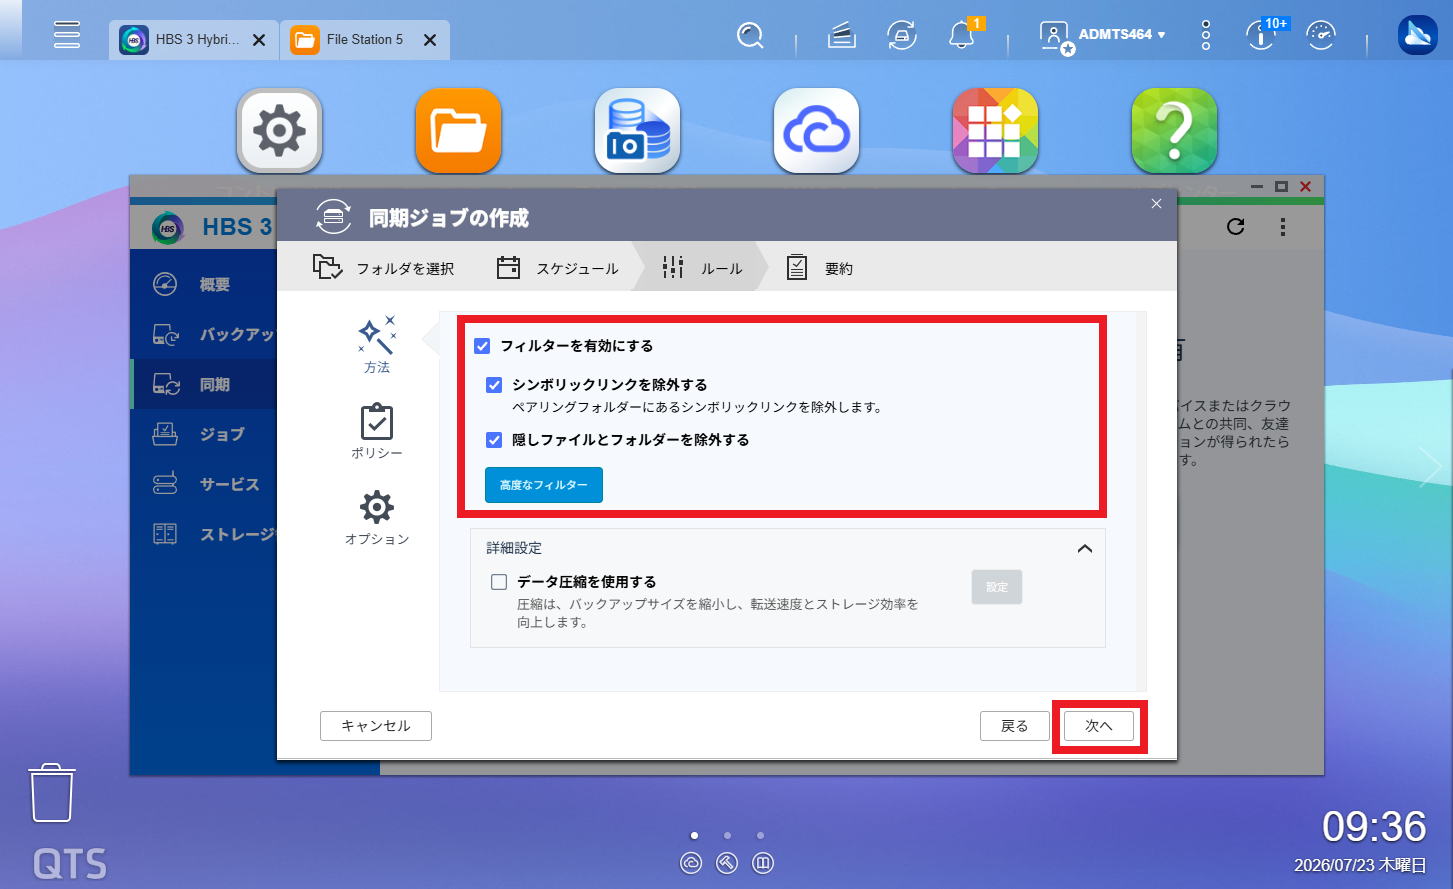This screenshot has width=1453, height=889.
Task: Go to next desktop page with right arrow
Action: coord(1430,467)
